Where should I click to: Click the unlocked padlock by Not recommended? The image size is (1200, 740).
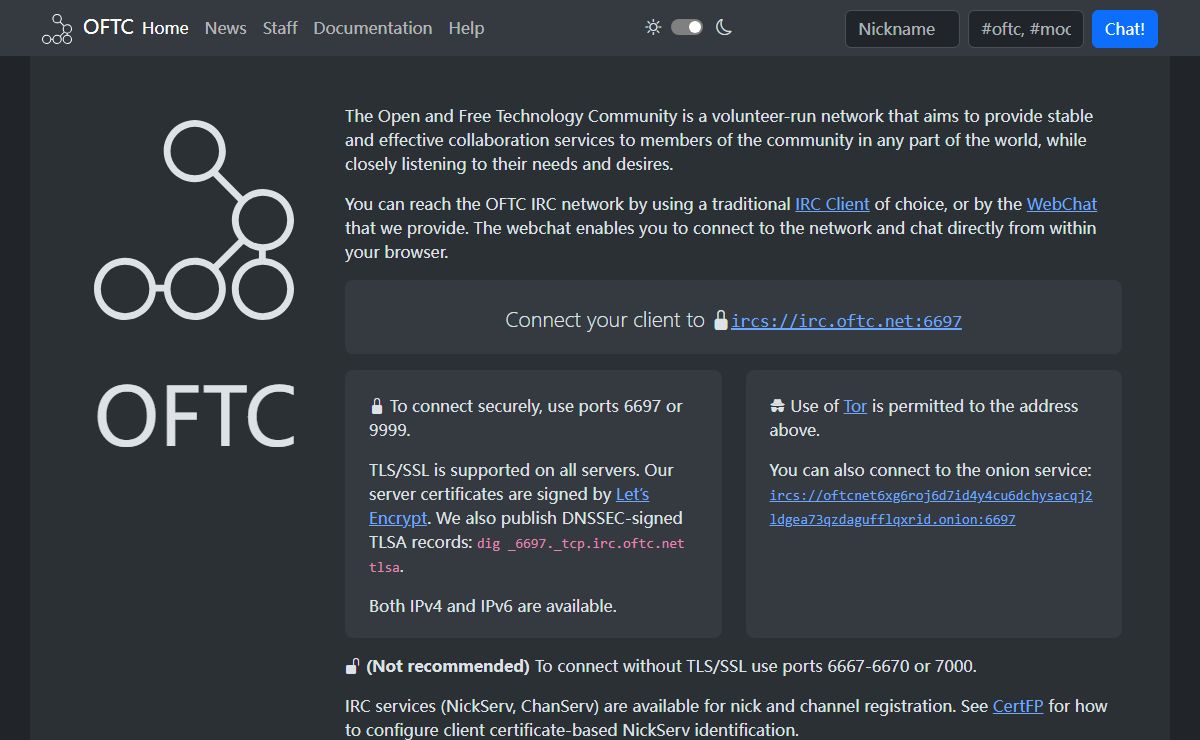pos(353,666)
